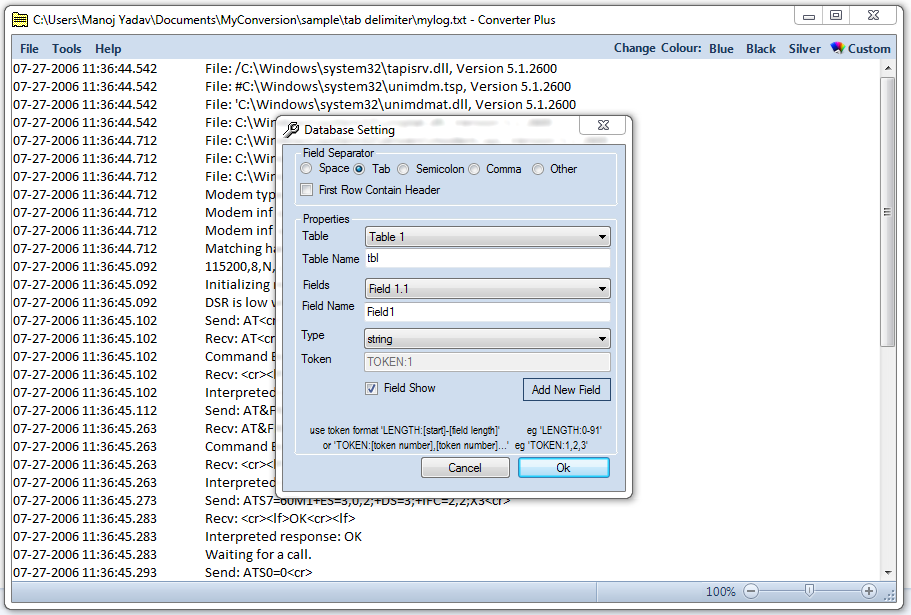Click the zoom in plus icon
Viewport: 911px width, 615px height.
[x=869, y=591]
